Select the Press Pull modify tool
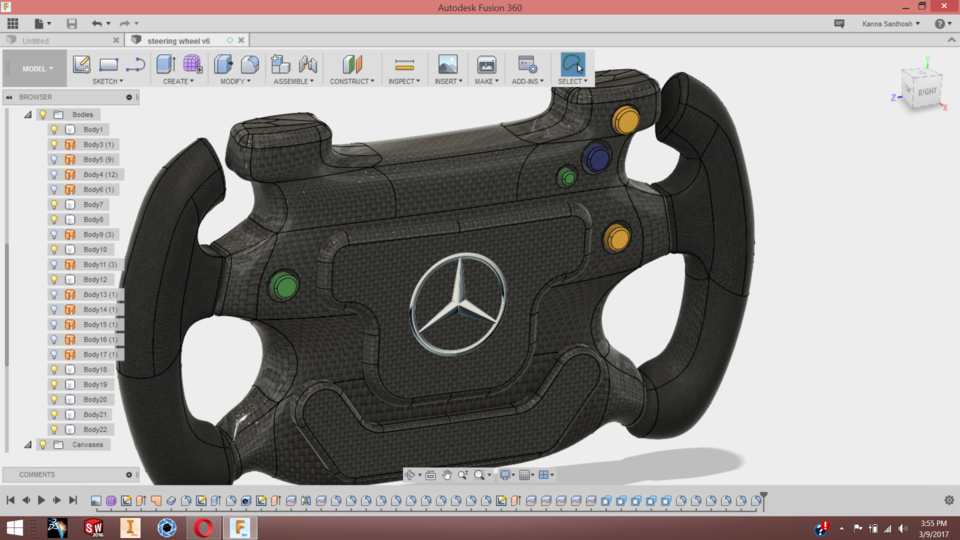960x540 pixels. tap(223, 64)
